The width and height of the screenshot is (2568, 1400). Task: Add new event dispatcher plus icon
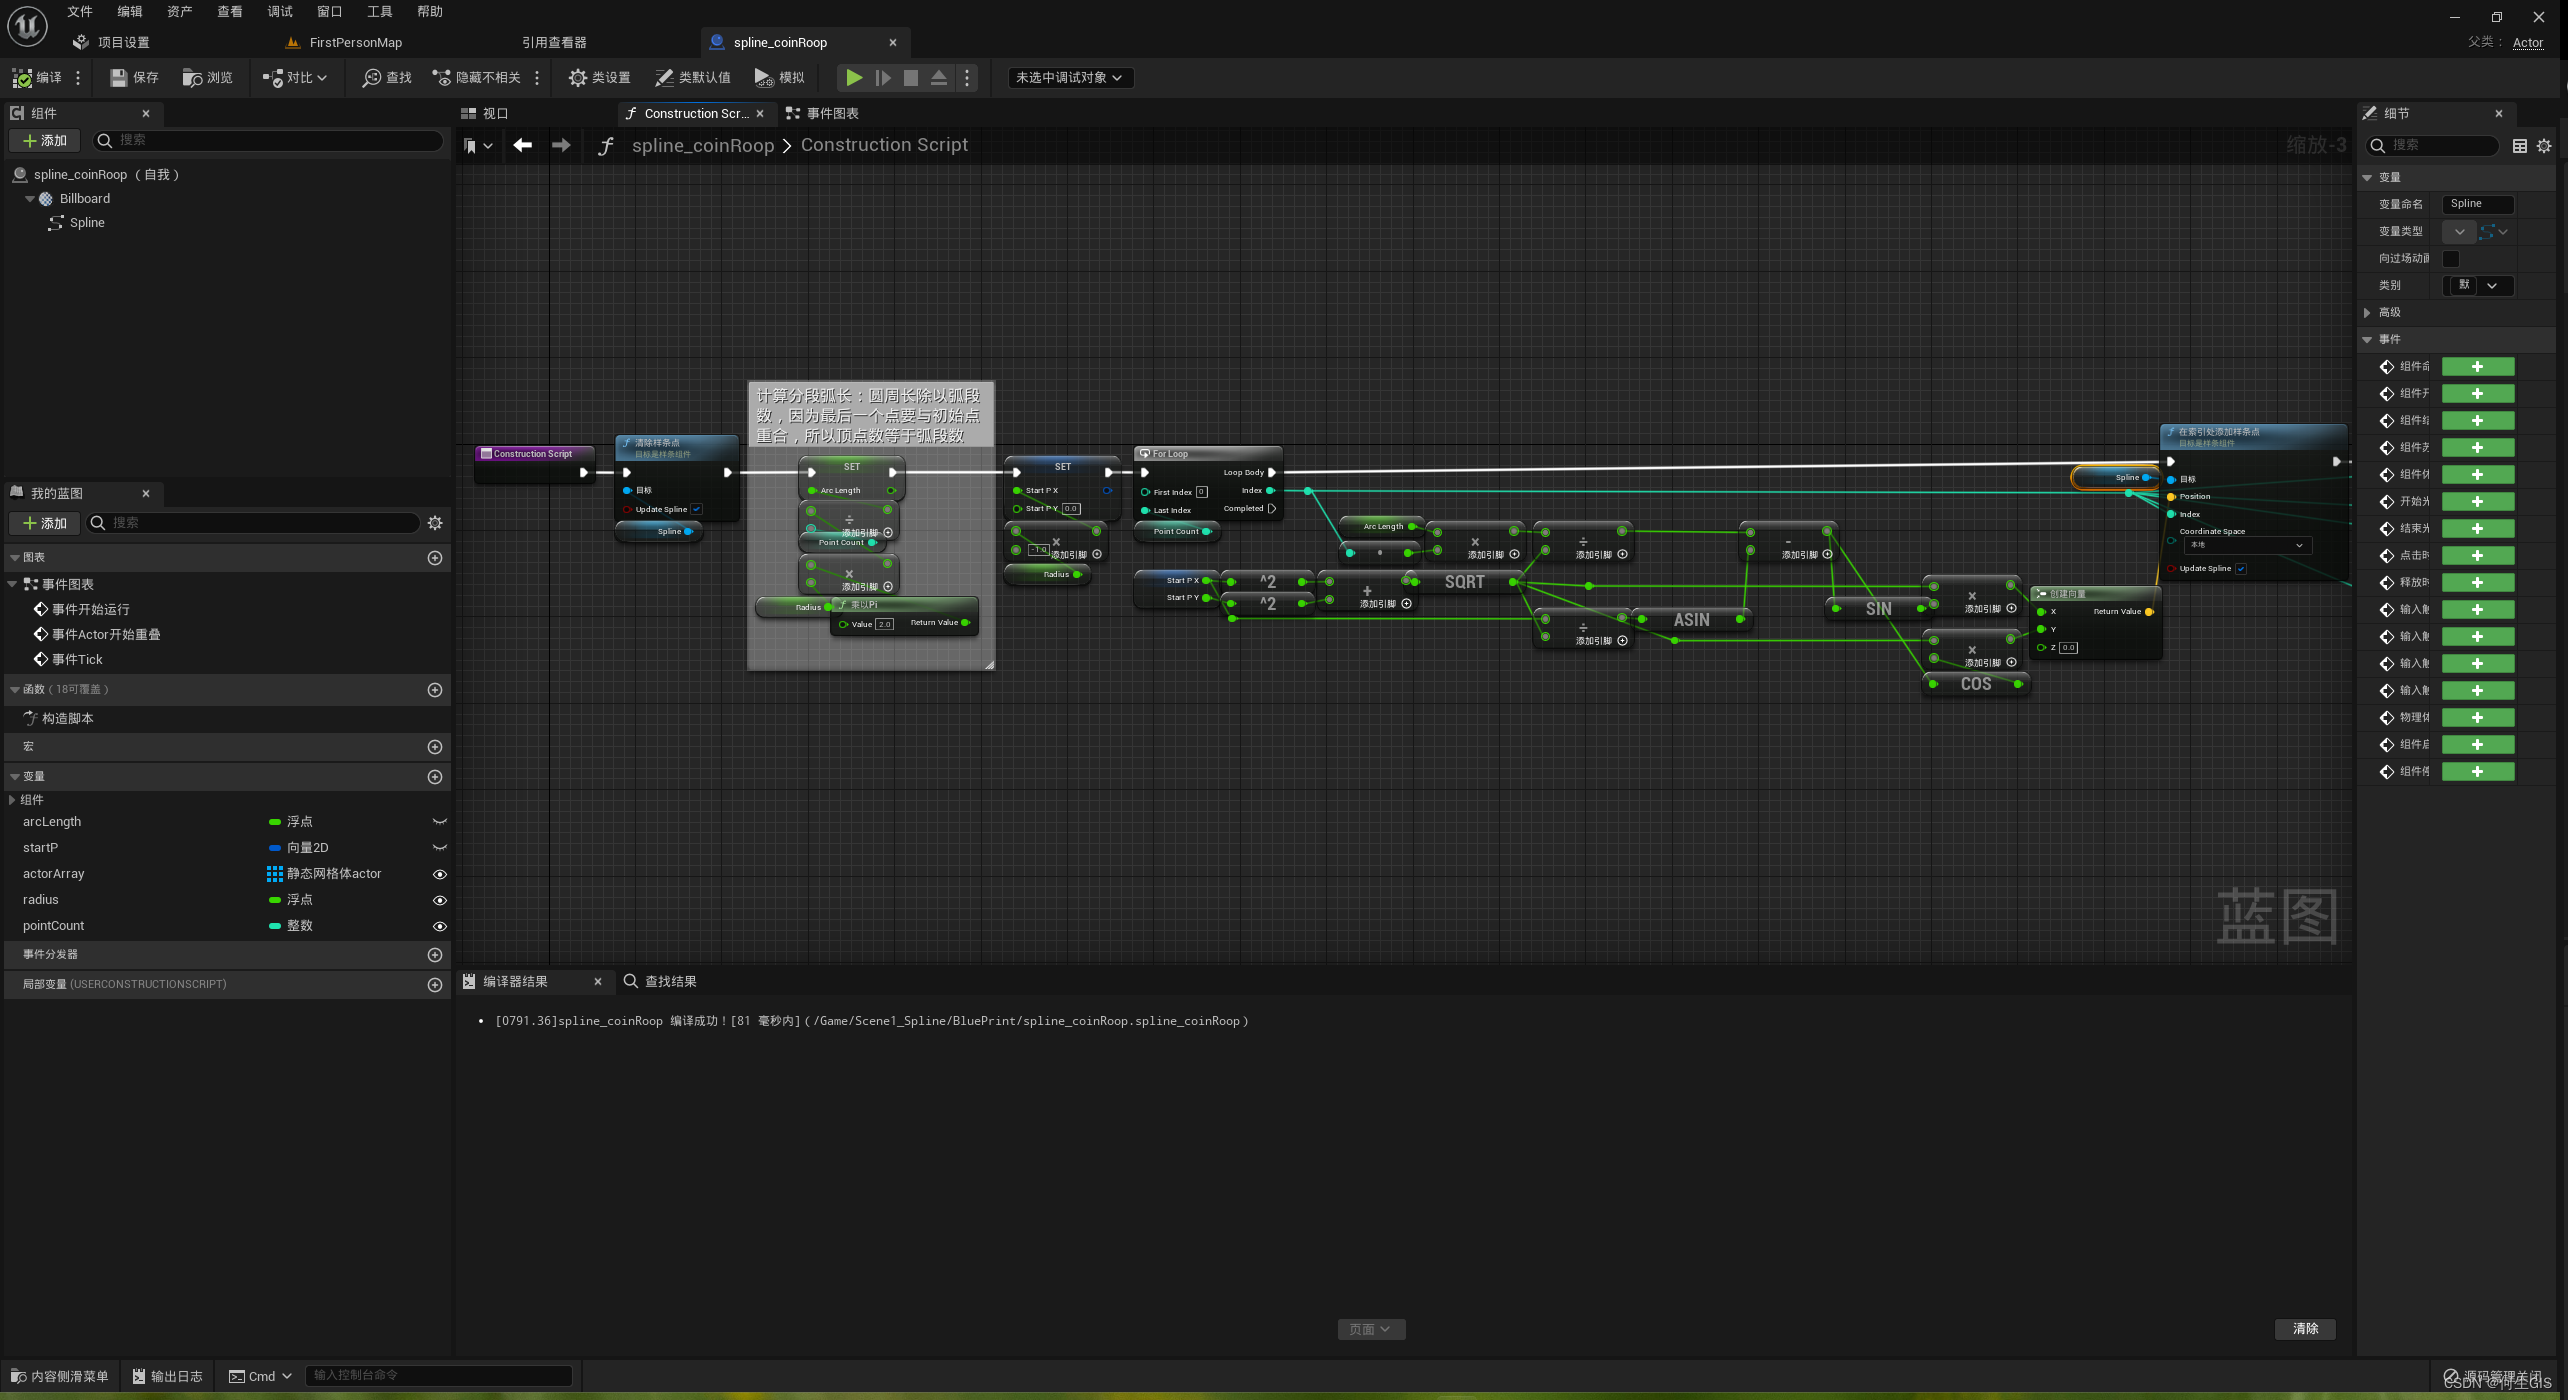(435, 954)
